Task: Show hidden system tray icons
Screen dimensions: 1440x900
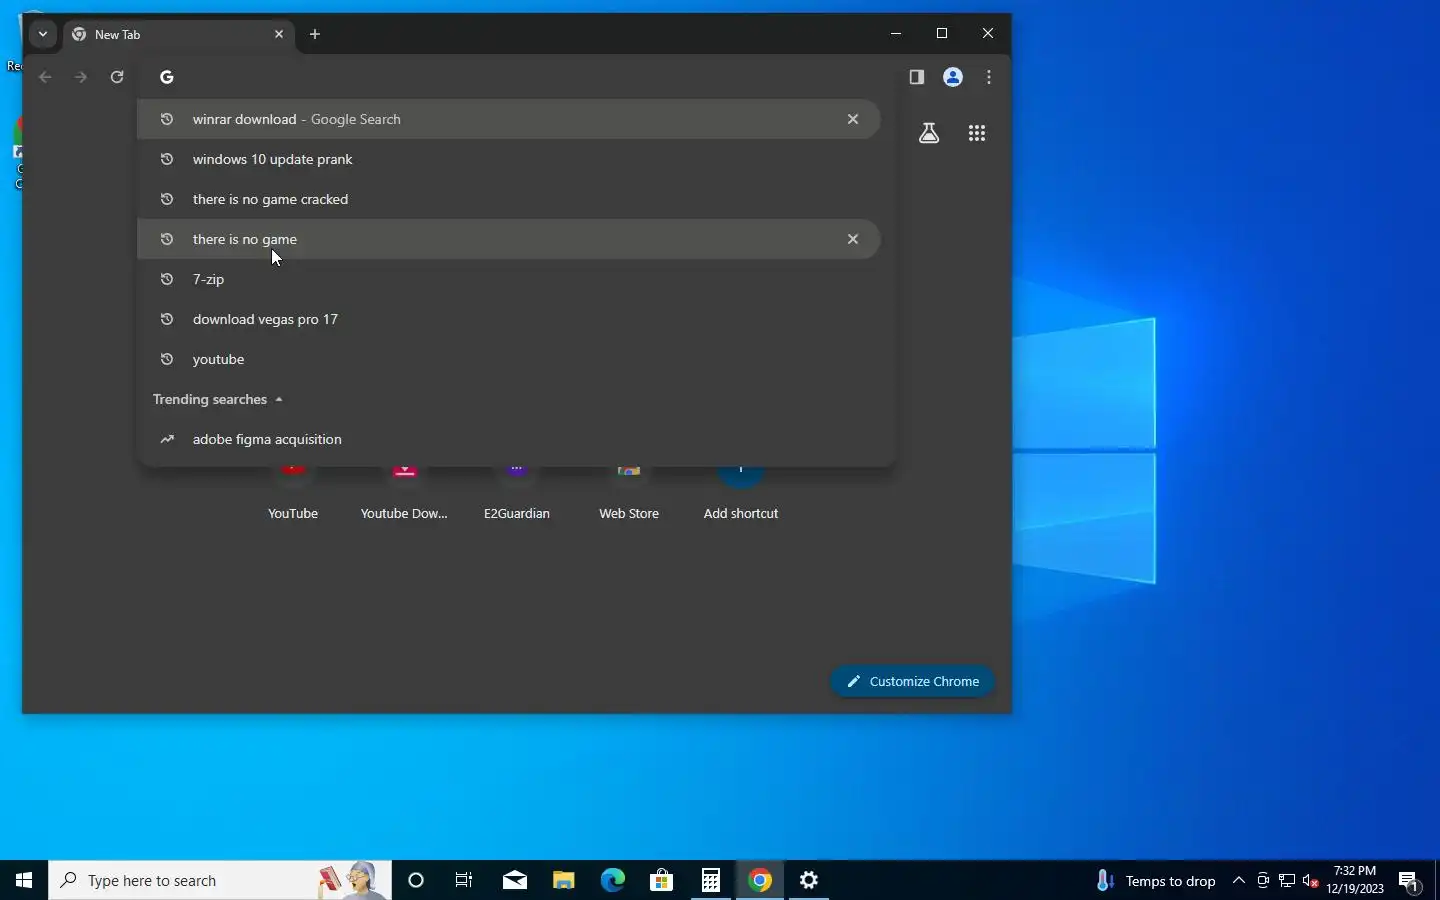Action: 1239,880
